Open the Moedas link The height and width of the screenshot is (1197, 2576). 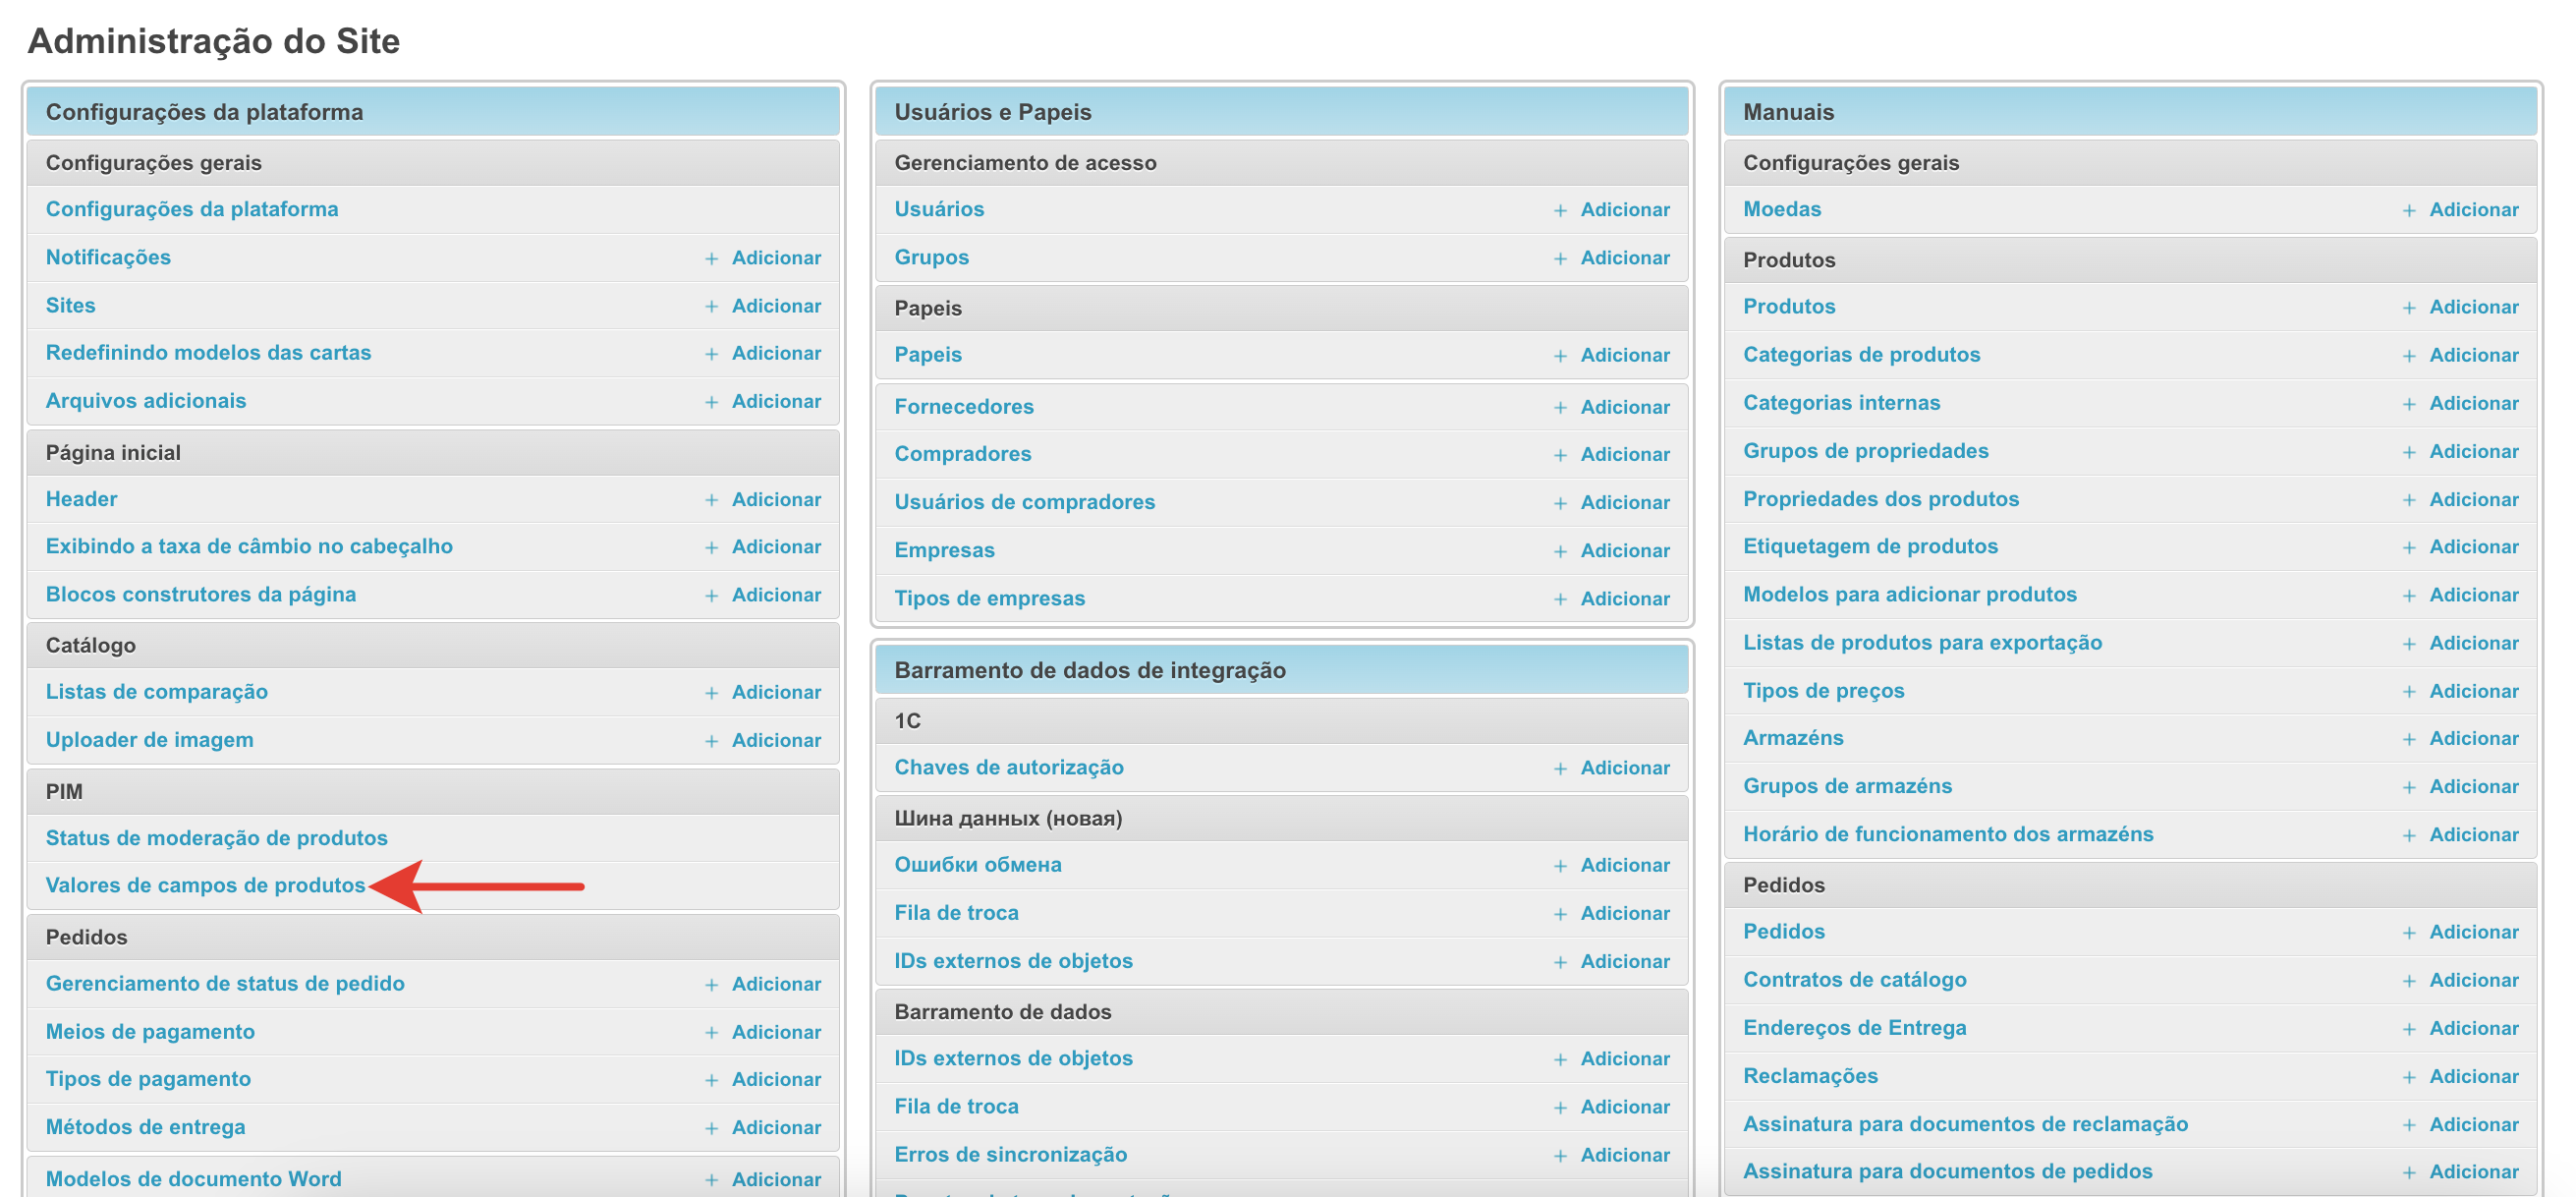tap(1782, 209)
